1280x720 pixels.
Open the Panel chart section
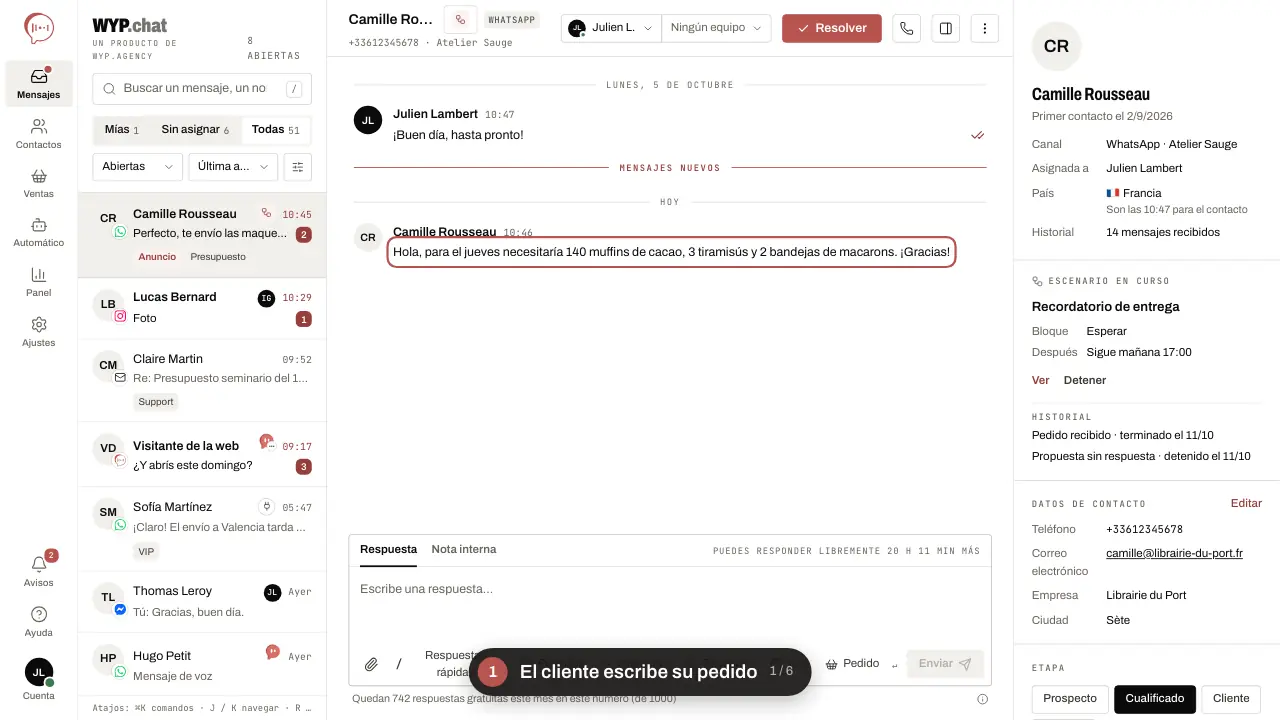[x=39, y=282]
